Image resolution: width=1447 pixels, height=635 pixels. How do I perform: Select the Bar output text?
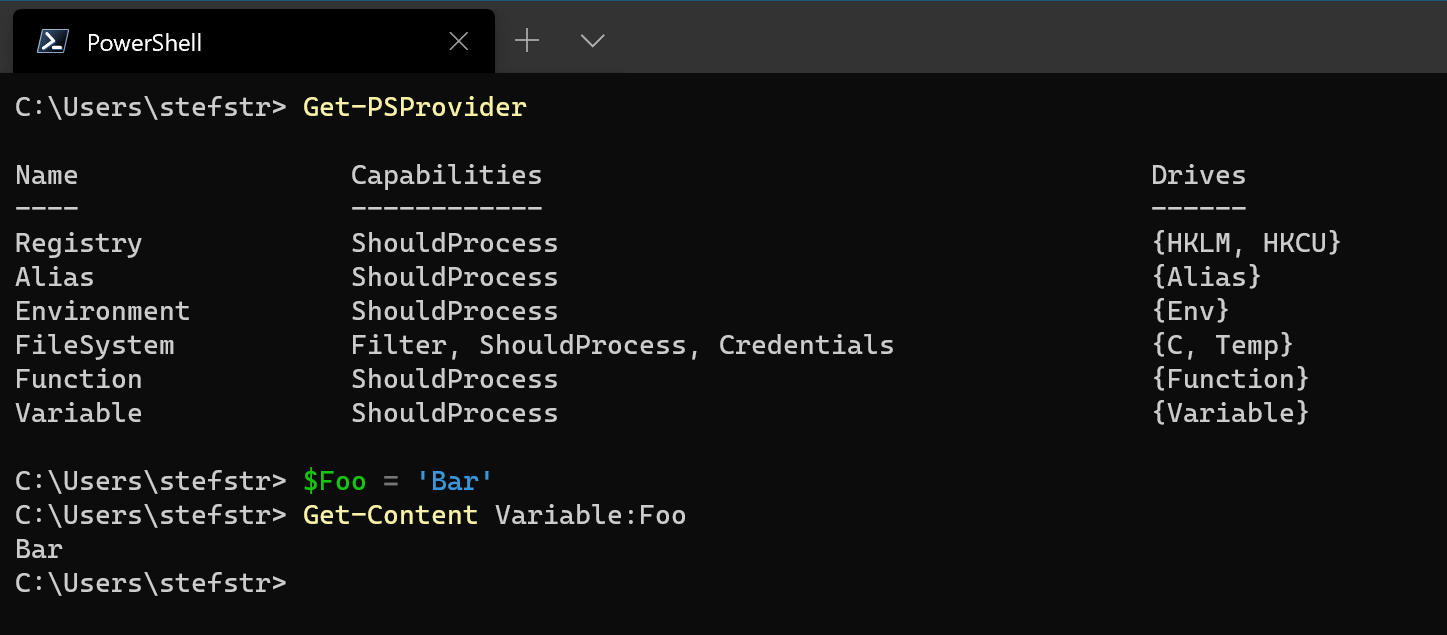(38, 548)
